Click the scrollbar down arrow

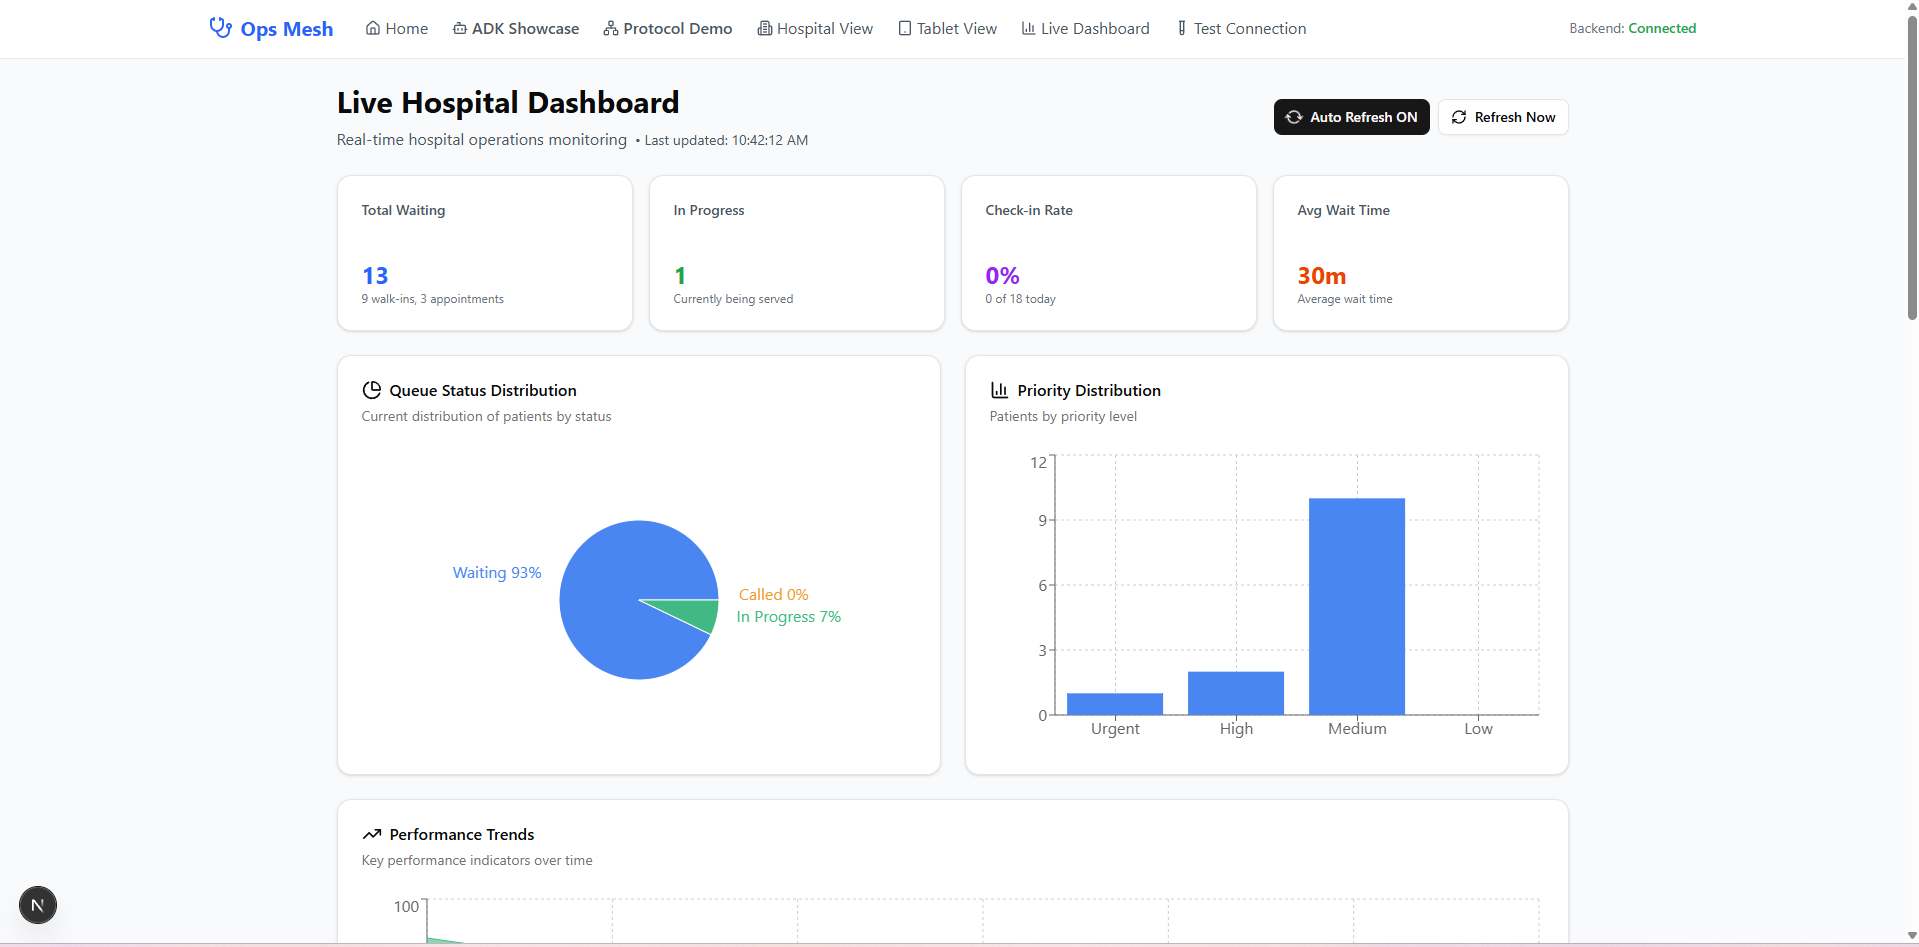tap(1912, 937)
